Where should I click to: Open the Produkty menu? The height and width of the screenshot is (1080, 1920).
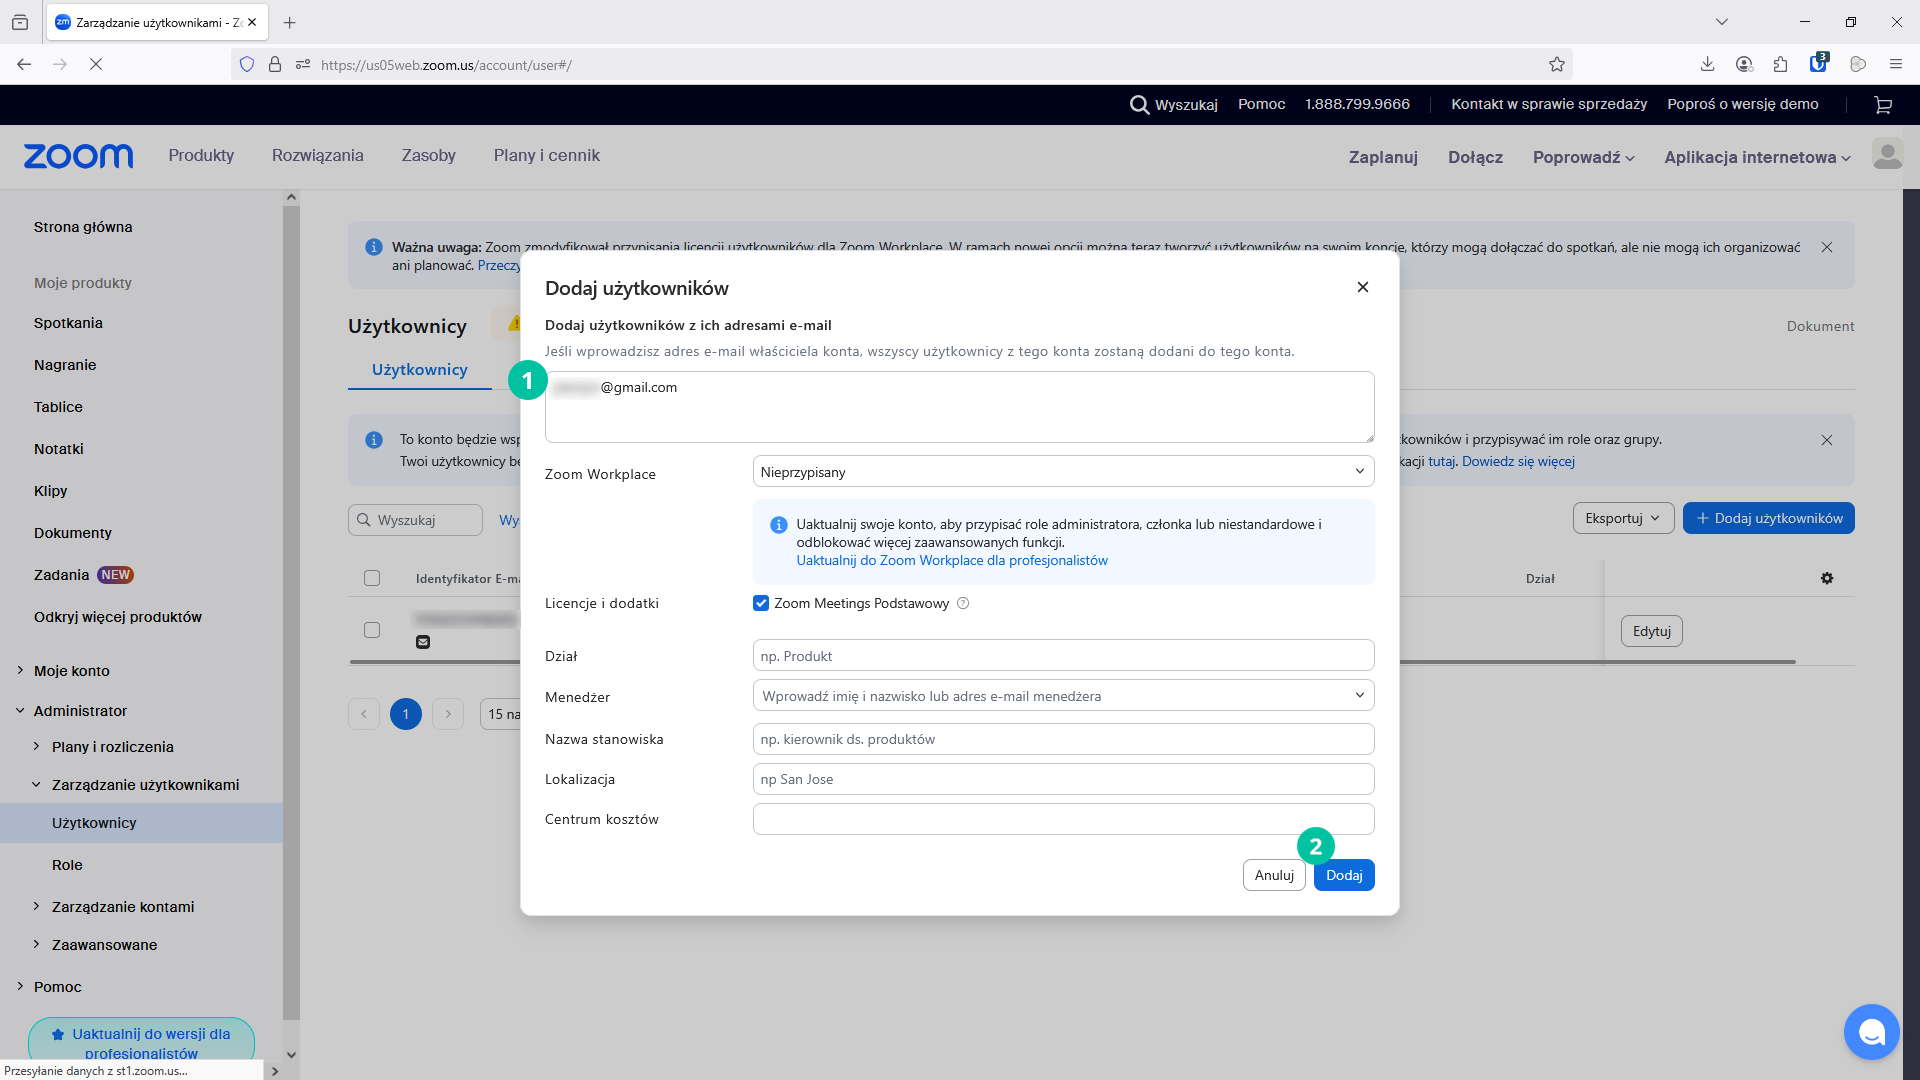(x=201, y=155)
